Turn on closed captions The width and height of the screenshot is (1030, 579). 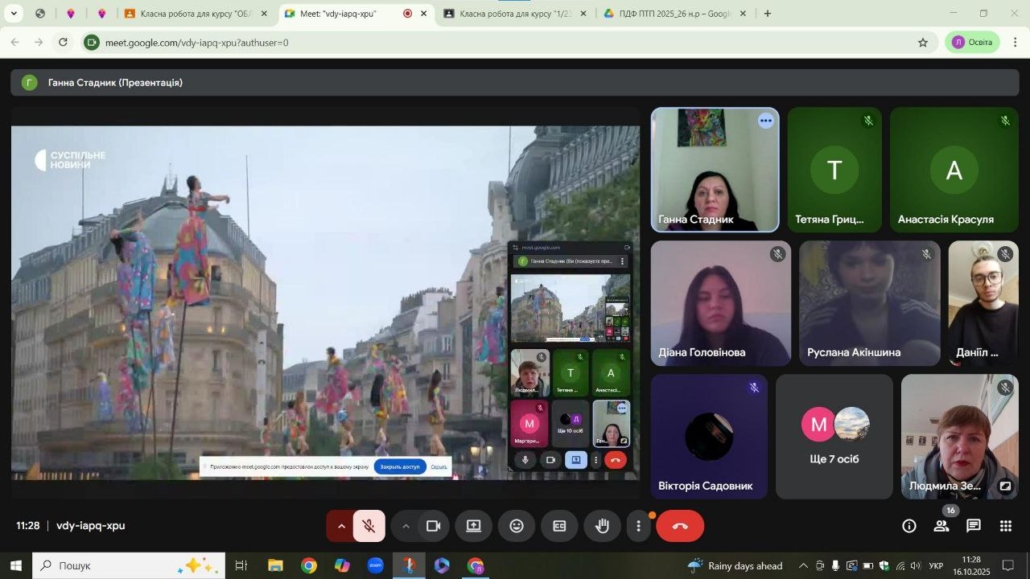559,526
